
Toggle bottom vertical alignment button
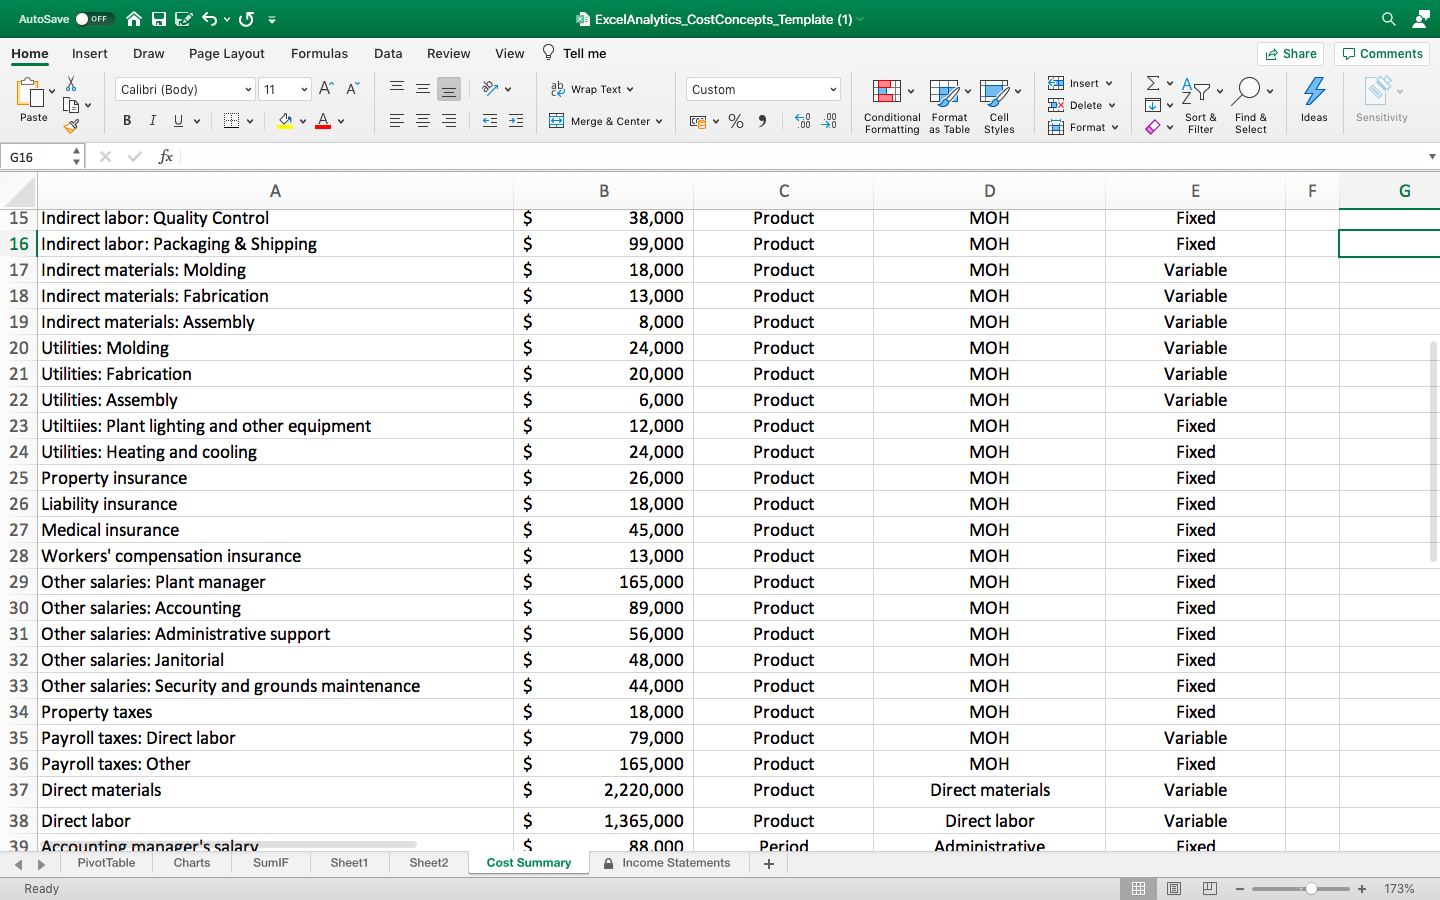point(449,89)
